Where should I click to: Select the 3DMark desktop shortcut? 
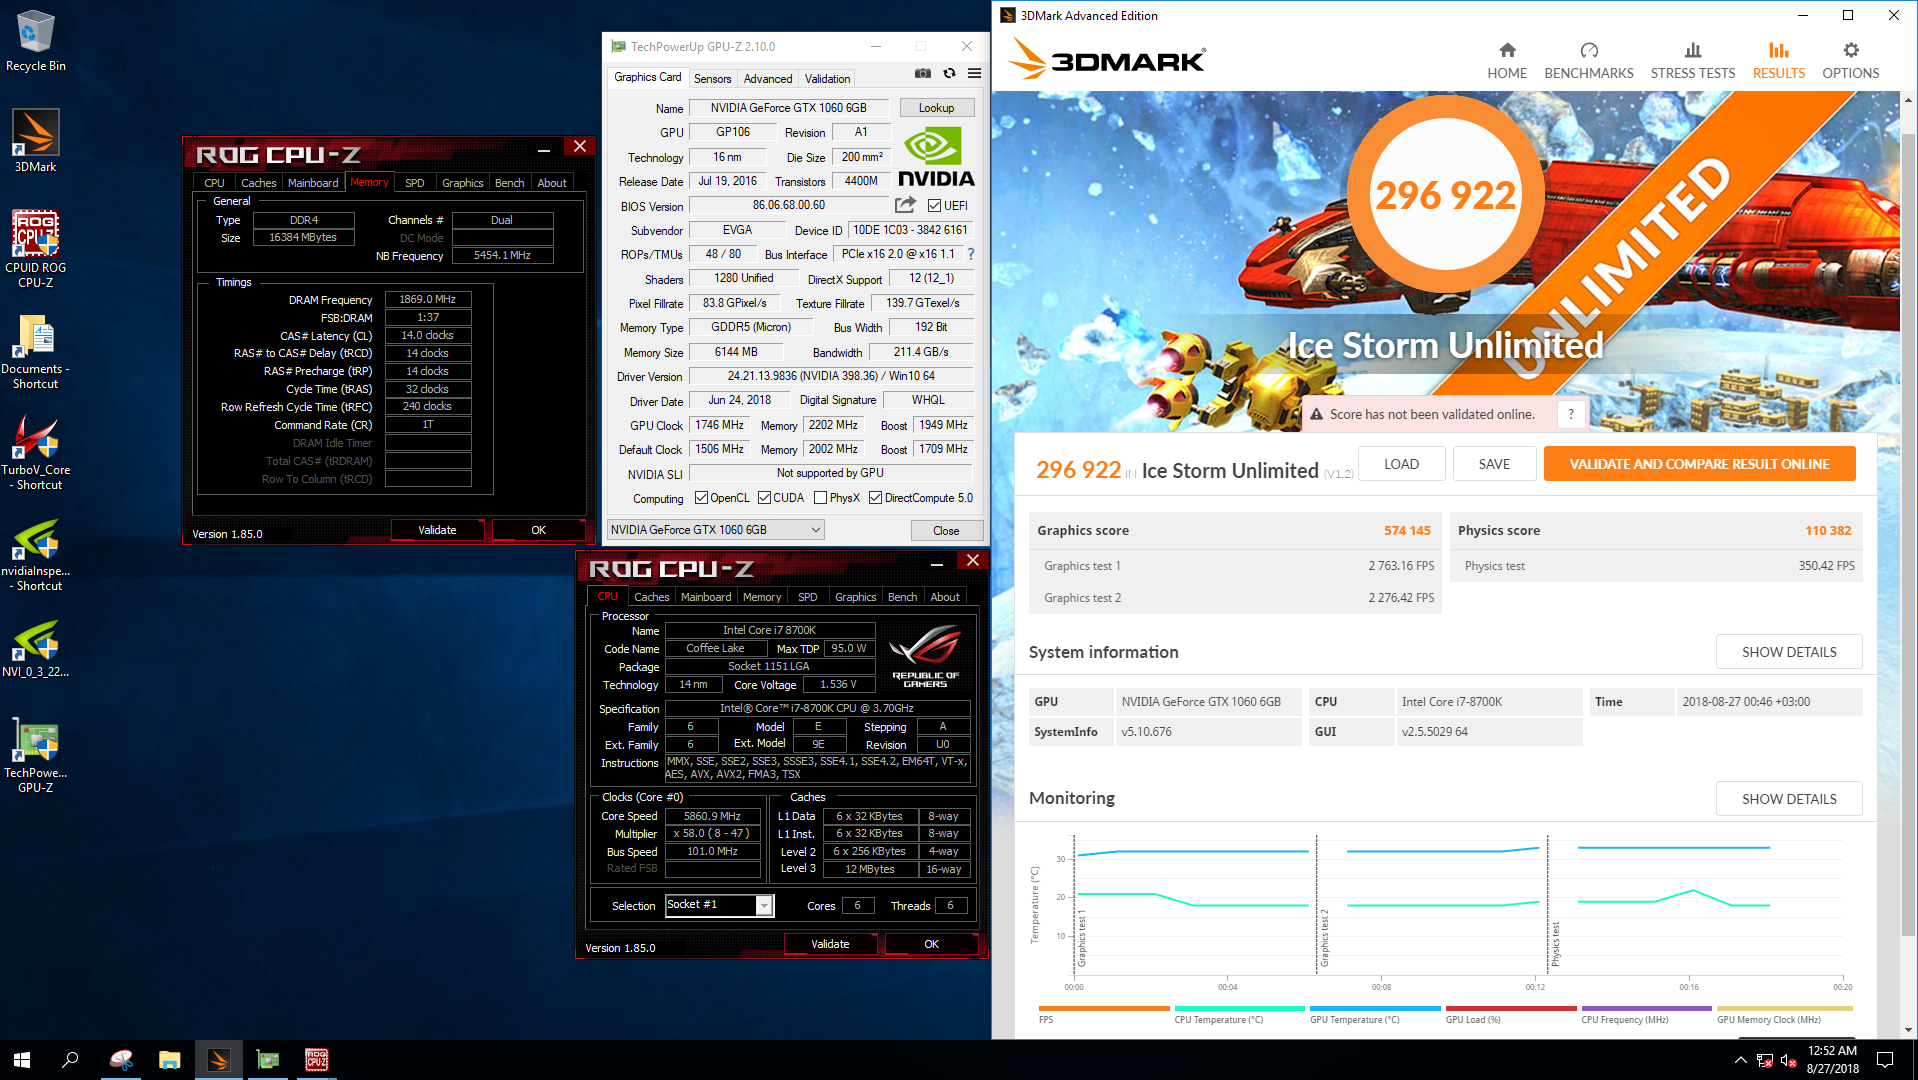[x=35, y=141]
